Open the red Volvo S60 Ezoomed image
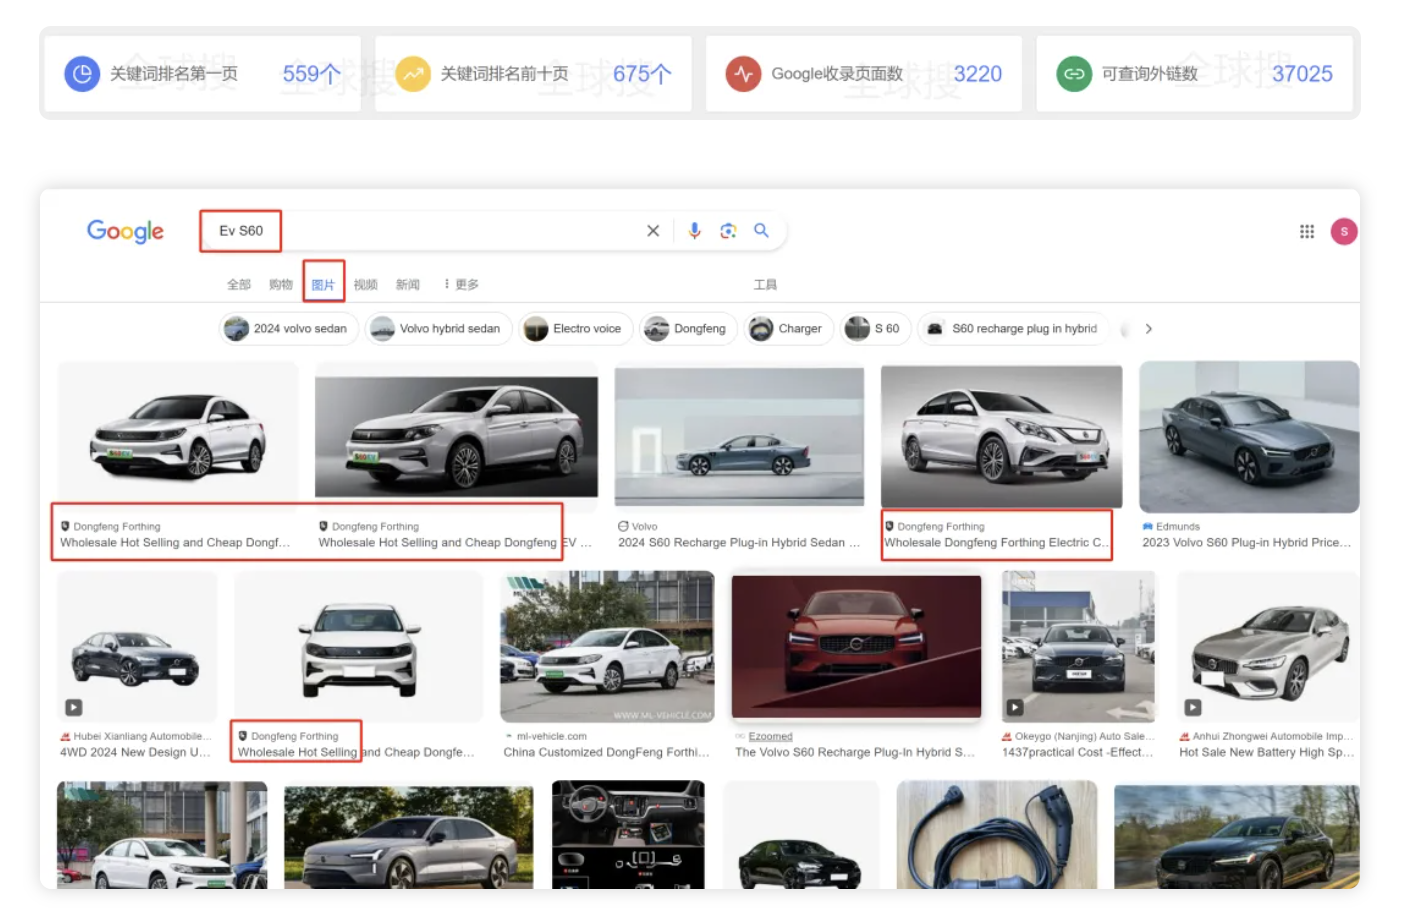1406x914 pixels. point(856,647)
